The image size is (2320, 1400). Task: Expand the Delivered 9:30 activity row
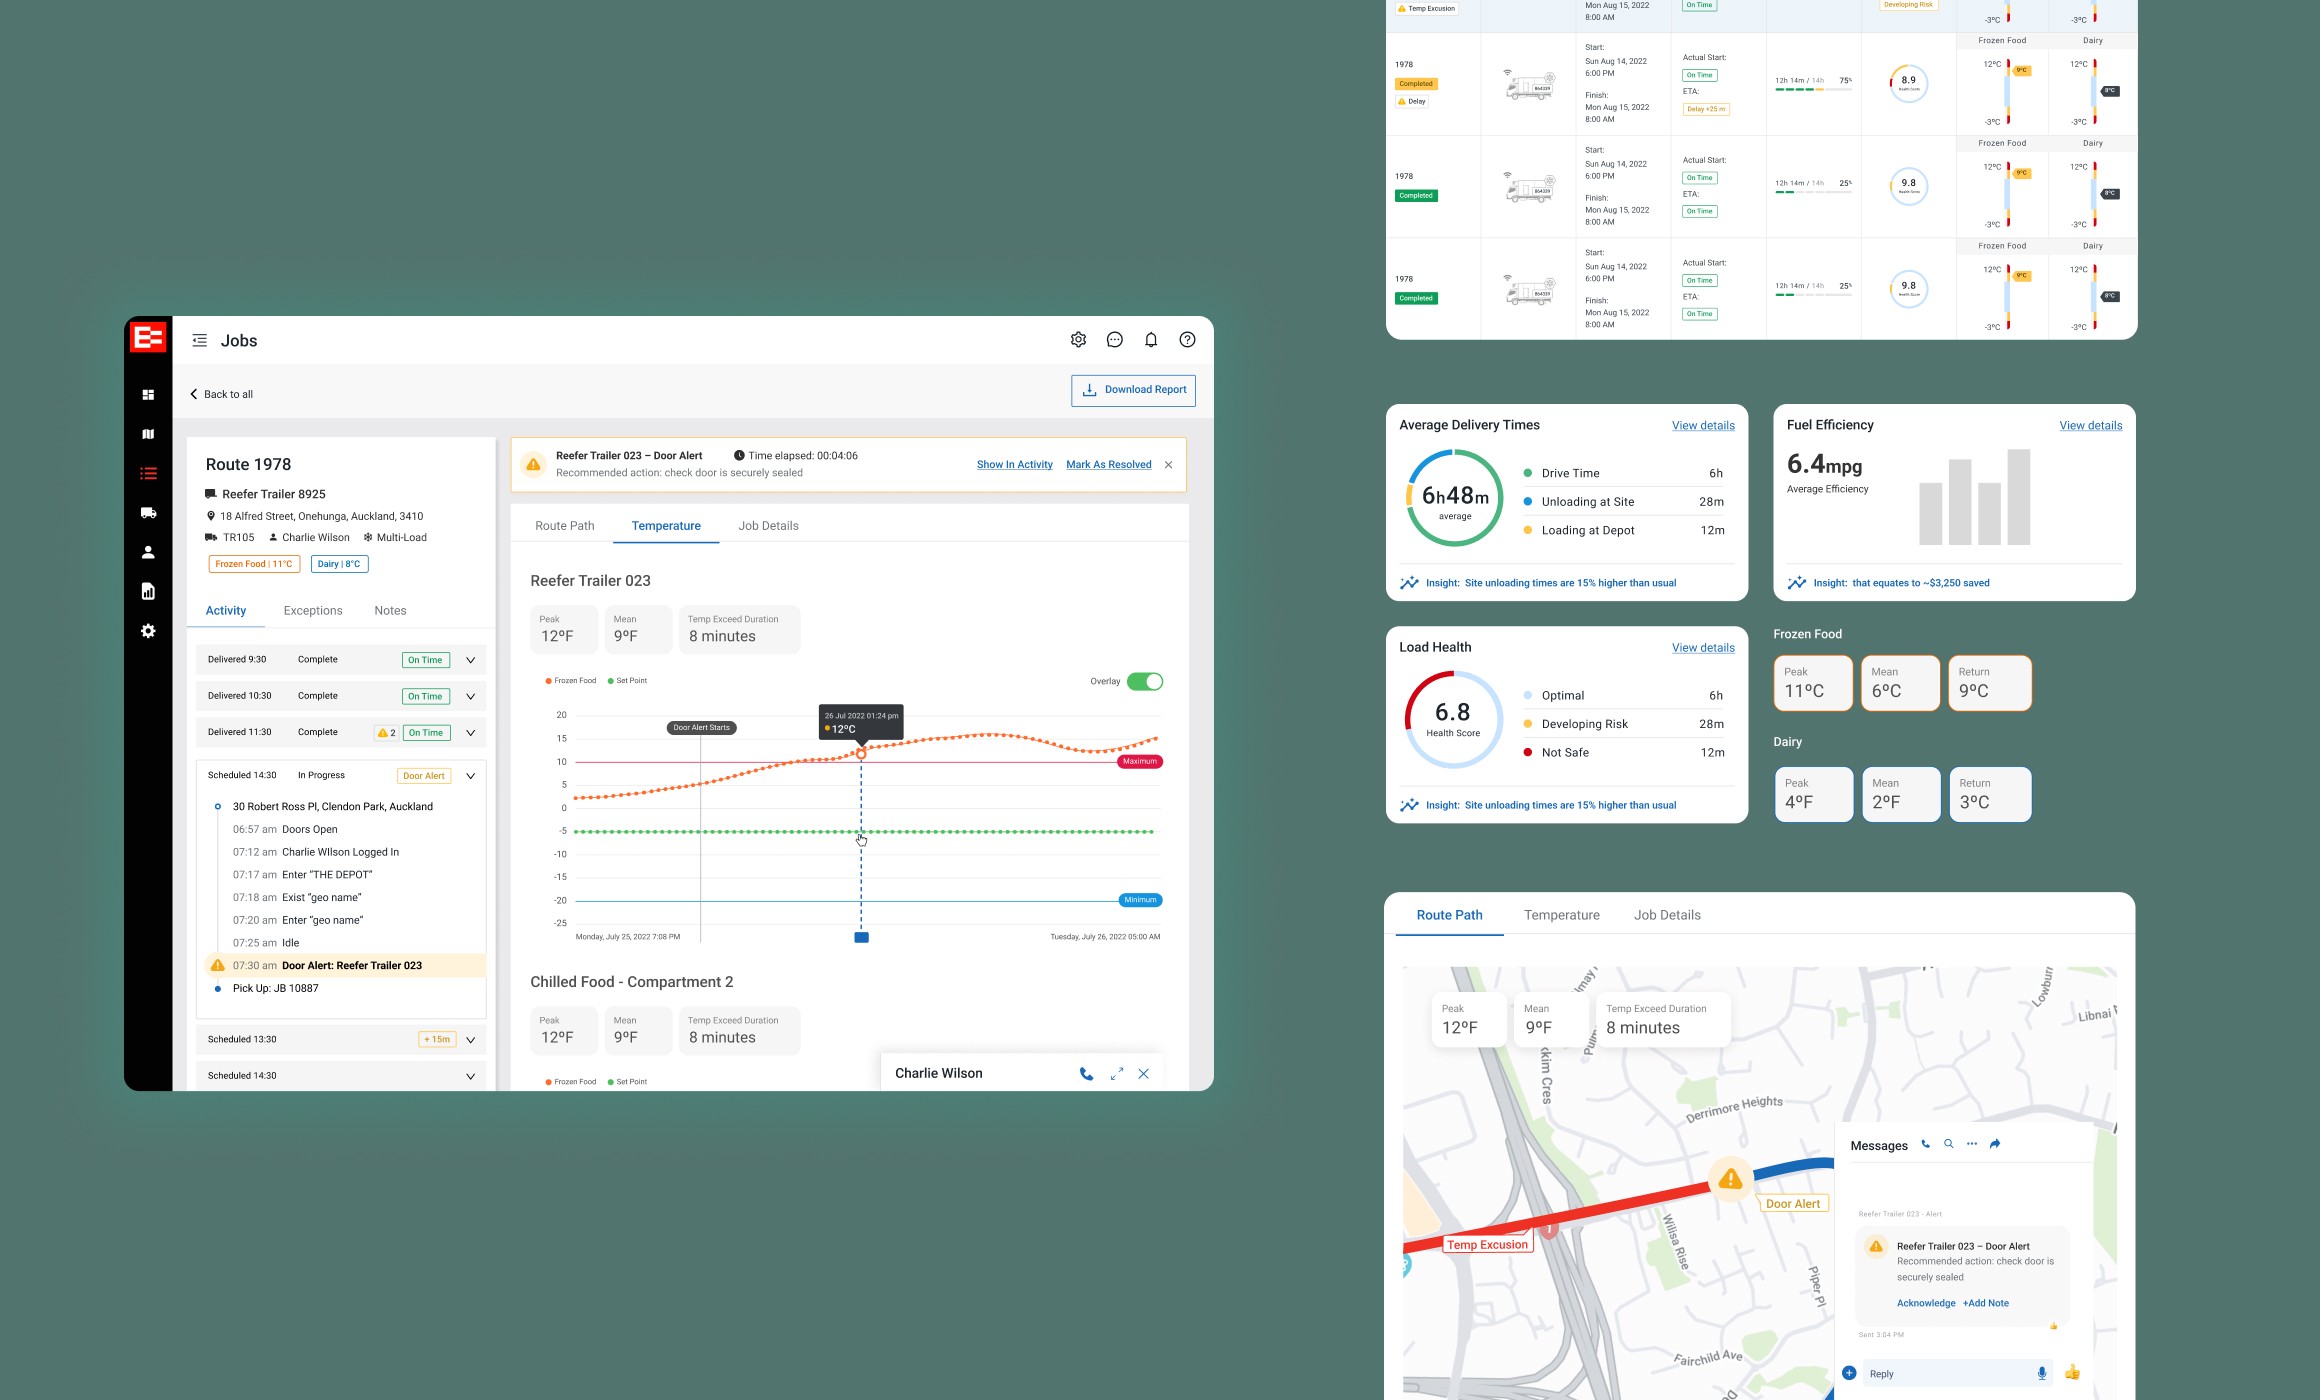(x=470, y=660)
